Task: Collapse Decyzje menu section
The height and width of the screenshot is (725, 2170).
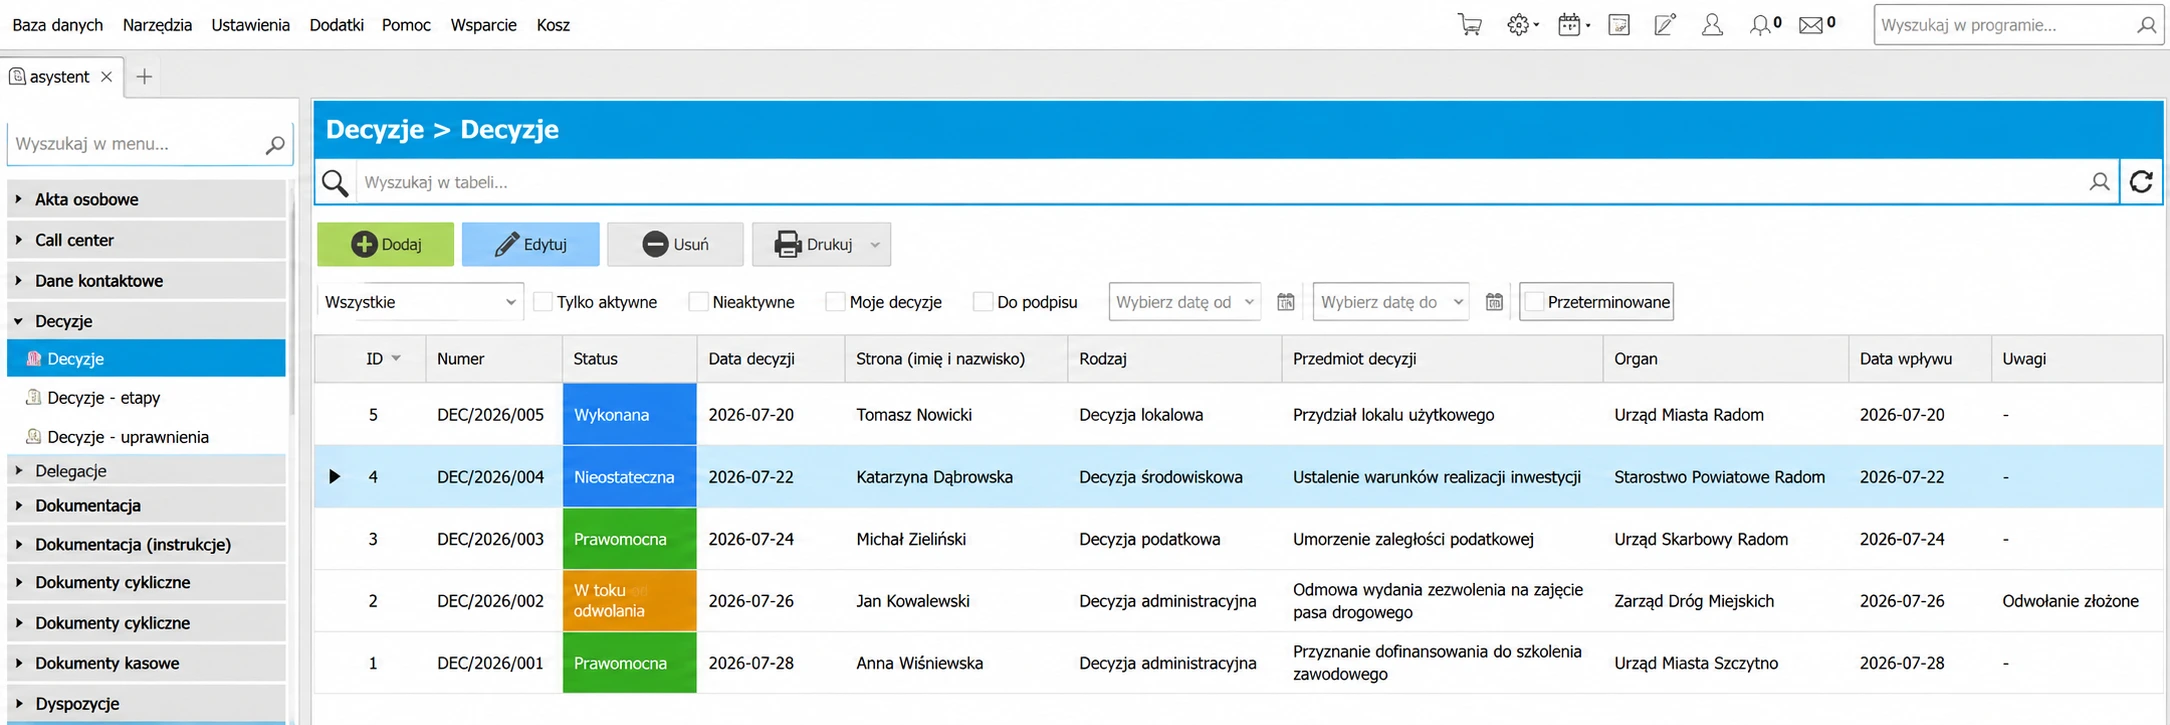Action: point(146,321)
